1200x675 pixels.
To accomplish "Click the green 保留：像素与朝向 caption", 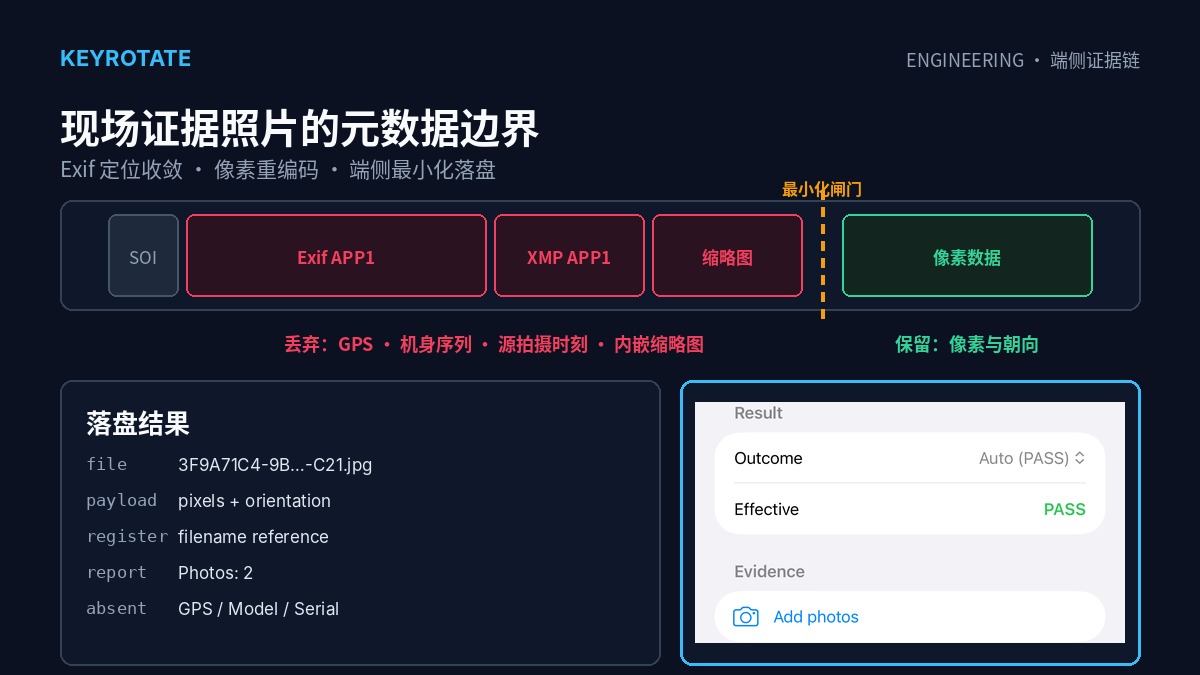I will click(x=967, y=344).
